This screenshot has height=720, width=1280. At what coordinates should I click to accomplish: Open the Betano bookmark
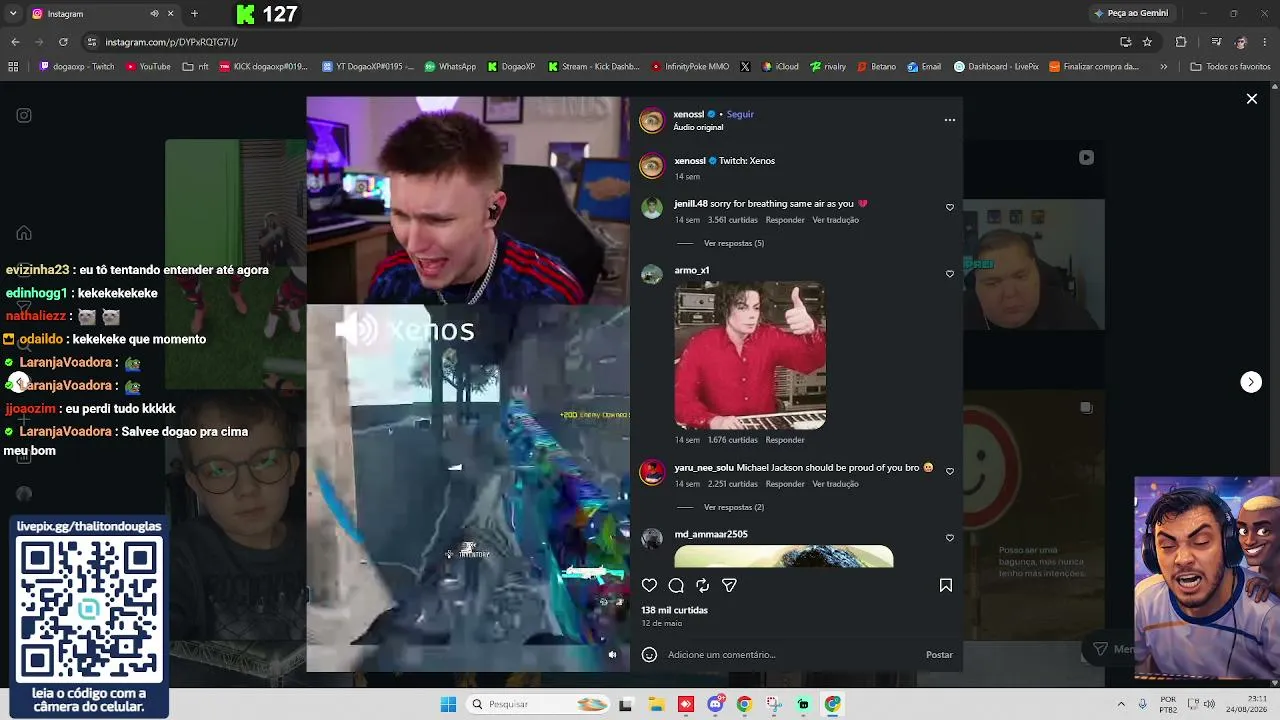click(x=876, y=67)
